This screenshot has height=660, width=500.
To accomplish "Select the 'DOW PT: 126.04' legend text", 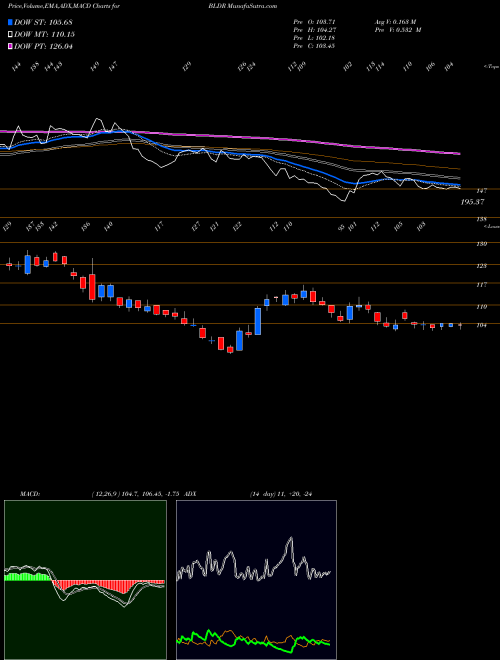I will (x=44, y=46).
